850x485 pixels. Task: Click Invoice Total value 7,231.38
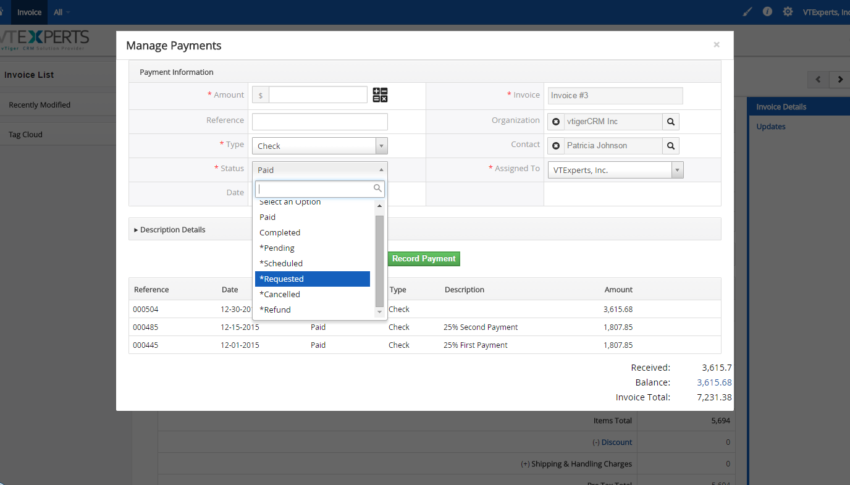tap(714, 397)
